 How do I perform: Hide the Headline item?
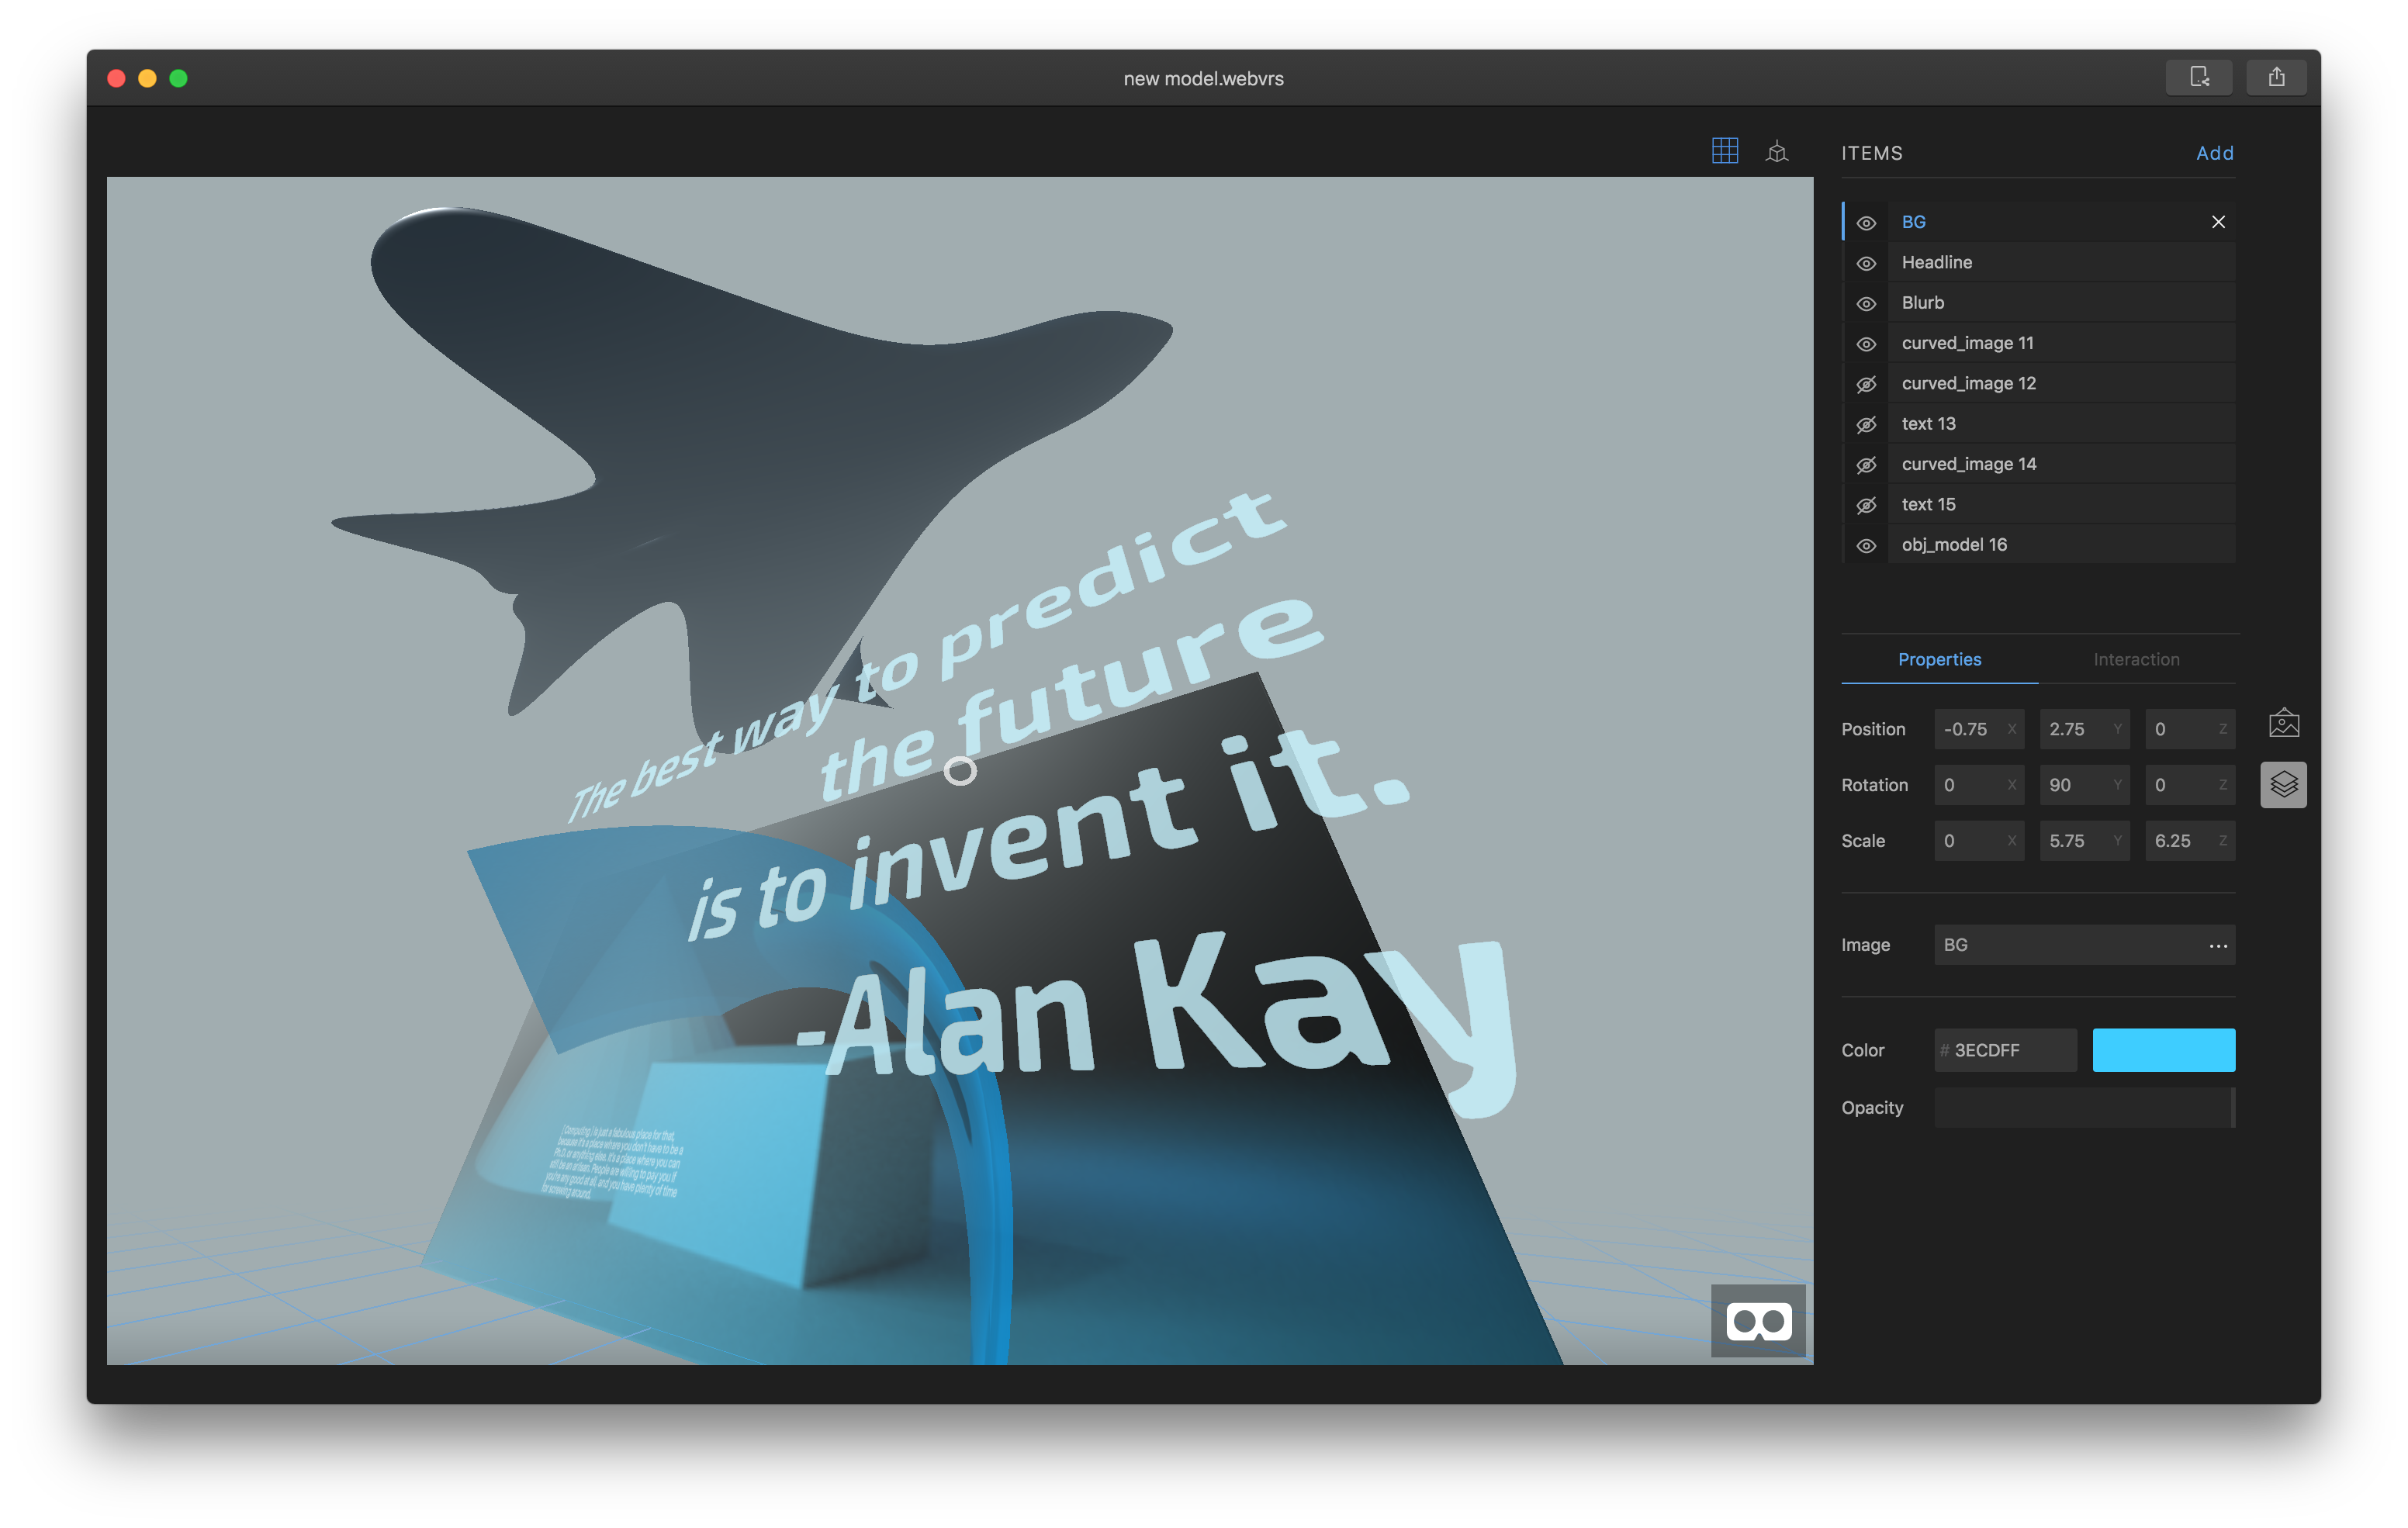pyautogui.click(x=1866, y=263)
